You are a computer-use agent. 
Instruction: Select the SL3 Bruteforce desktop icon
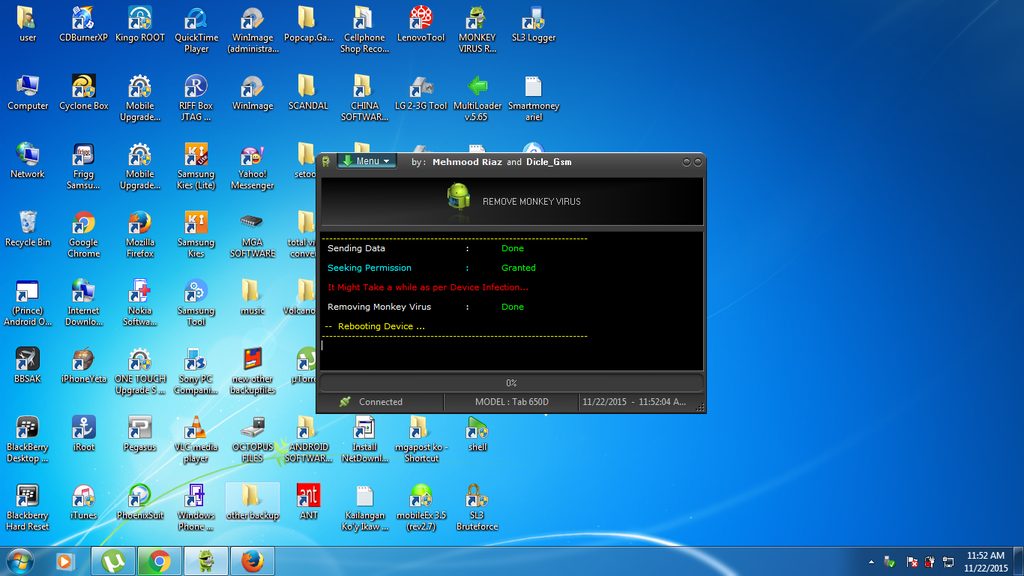[477, 507]
